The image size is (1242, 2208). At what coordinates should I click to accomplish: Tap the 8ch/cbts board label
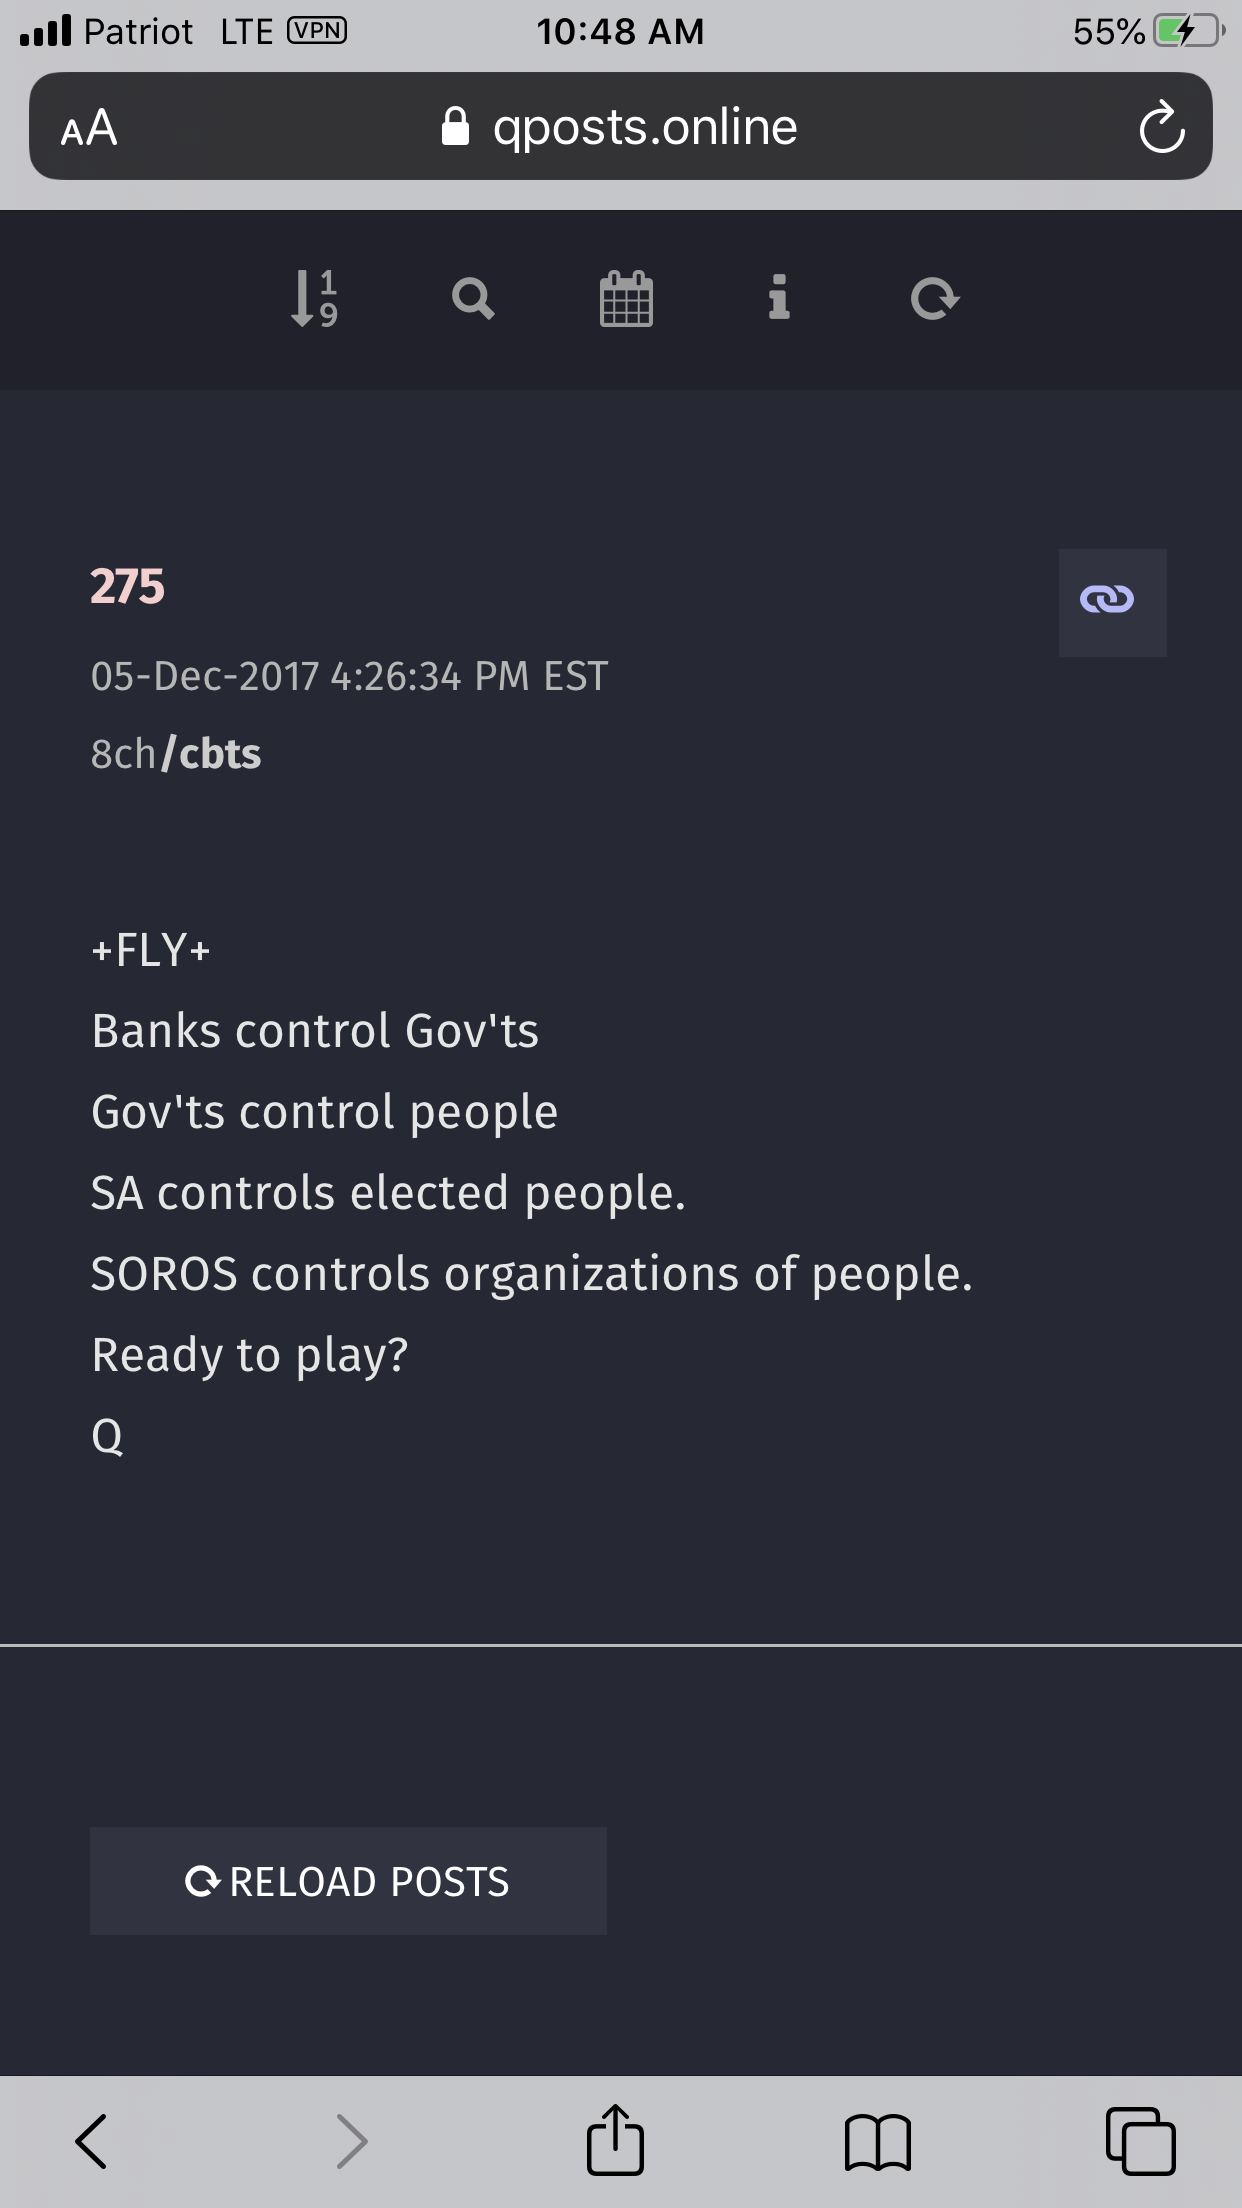pyautogui.click(x=176, y=754)
